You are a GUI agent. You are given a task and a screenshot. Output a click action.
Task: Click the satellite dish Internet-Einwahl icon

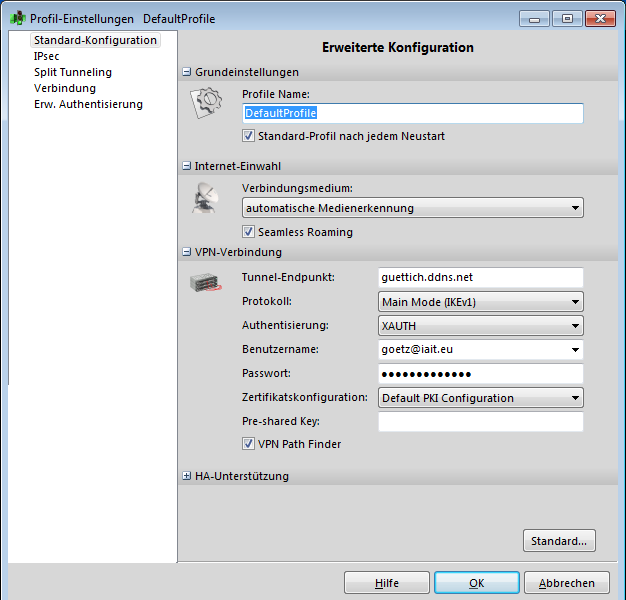204,198
